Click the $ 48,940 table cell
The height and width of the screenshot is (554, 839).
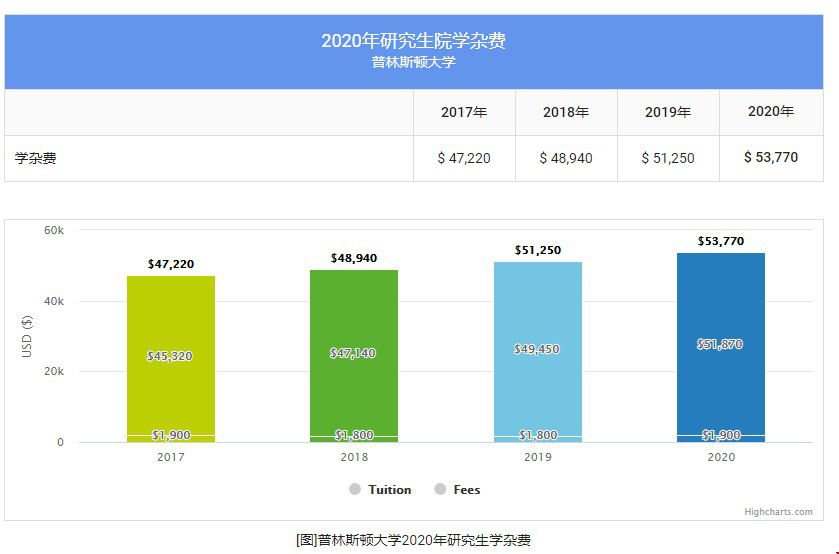pos(566,158)
